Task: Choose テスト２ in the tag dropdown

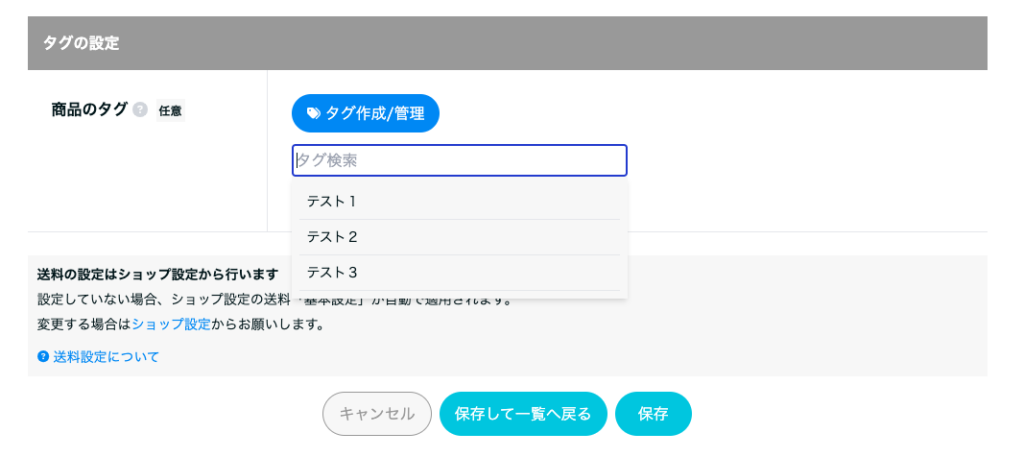Action: point(459,237)
